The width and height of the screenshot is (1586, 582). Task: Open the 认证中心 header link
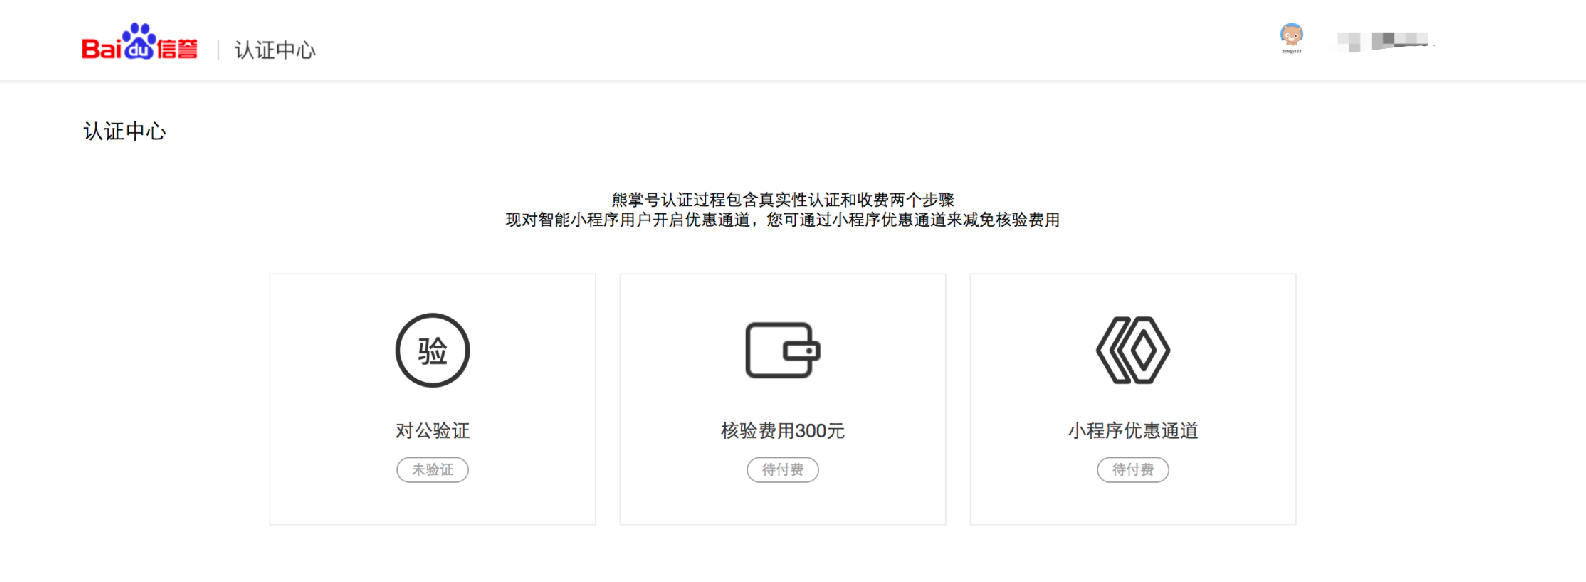(x=275, y=50)
